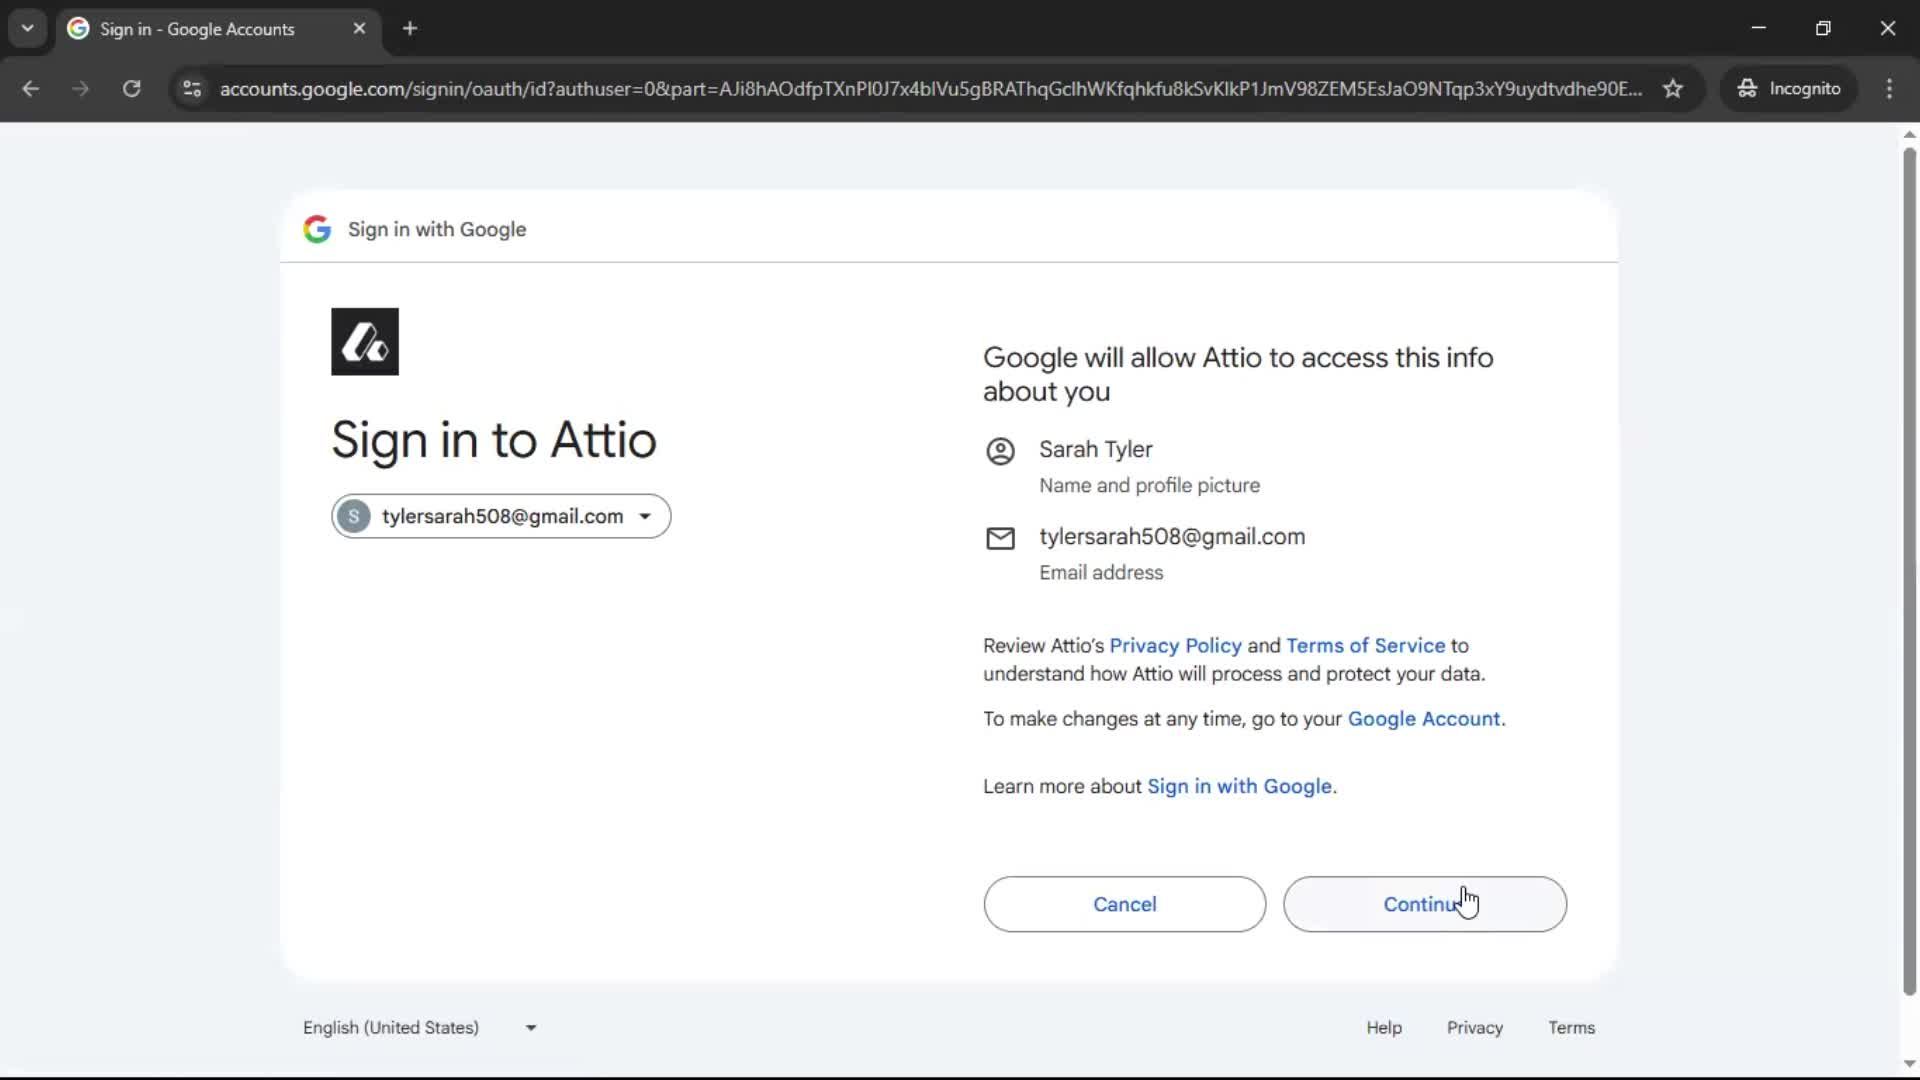Click the Continue button
The height and width of the screenshot is (1080, 1920).
1424,904
